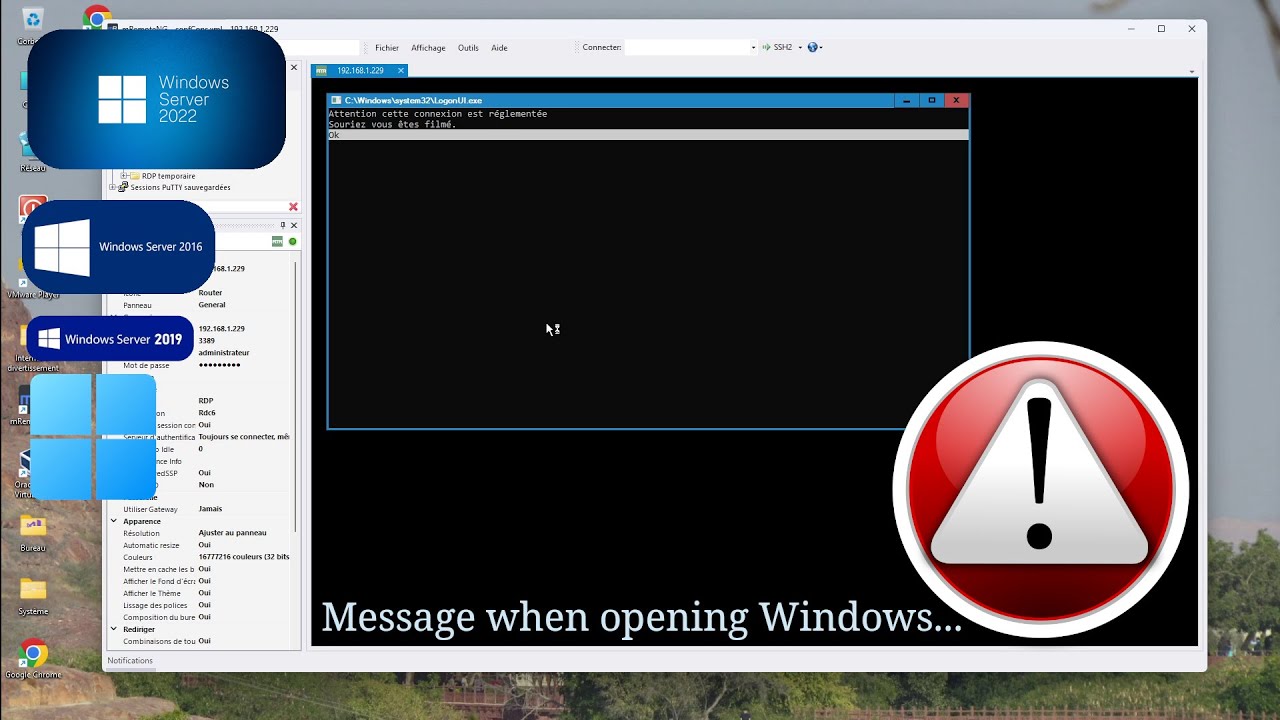Open Google Chrome desktop shortcut

[33, 659]
